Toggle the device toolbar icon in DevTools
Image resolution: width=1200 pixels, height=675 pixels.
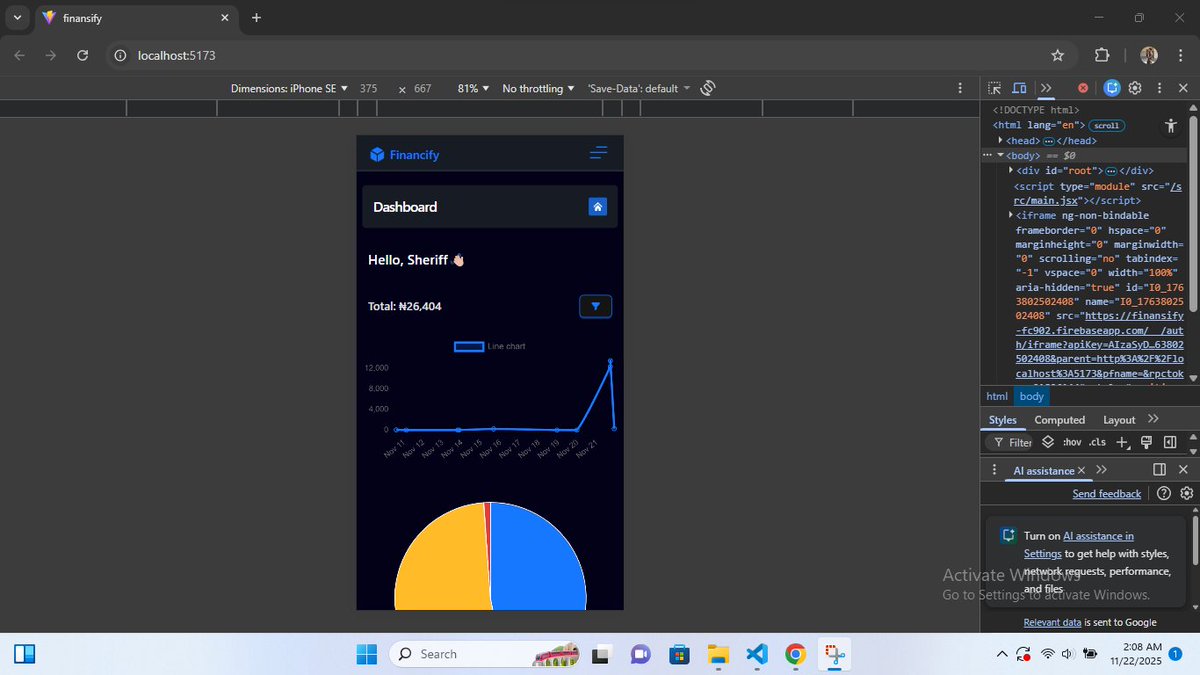1019,88
